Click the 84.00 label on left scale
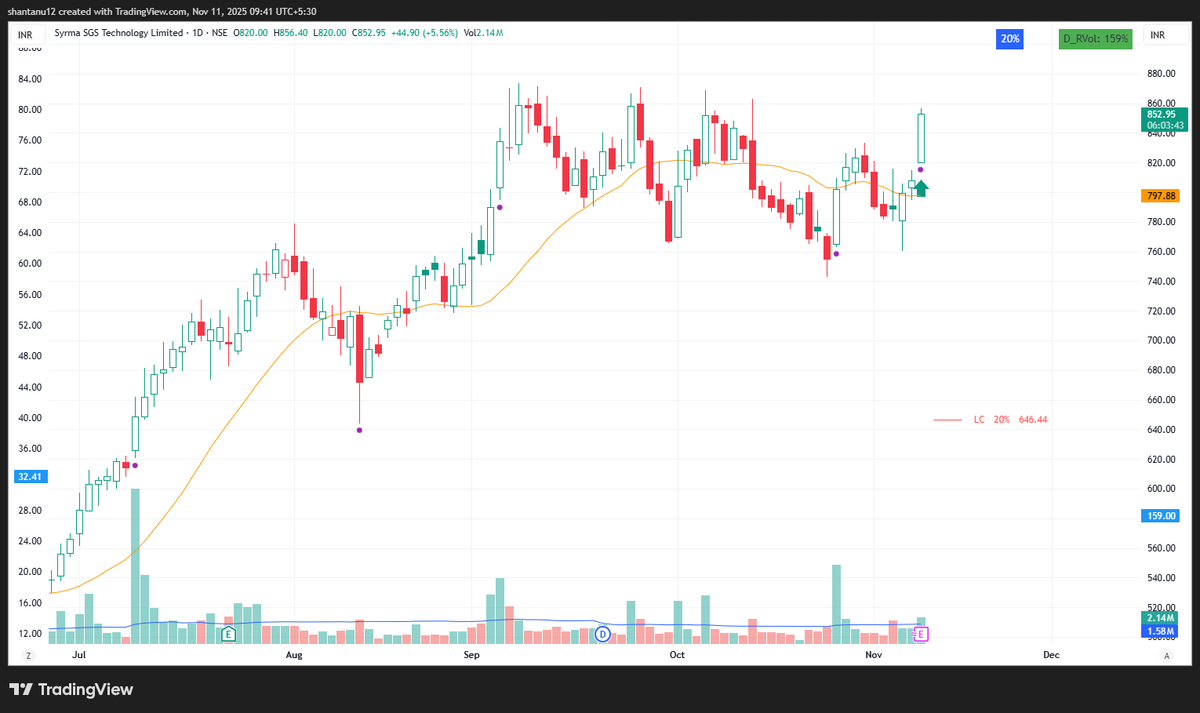The height and width of the screenshot is (713, 1200). (29, 78)
